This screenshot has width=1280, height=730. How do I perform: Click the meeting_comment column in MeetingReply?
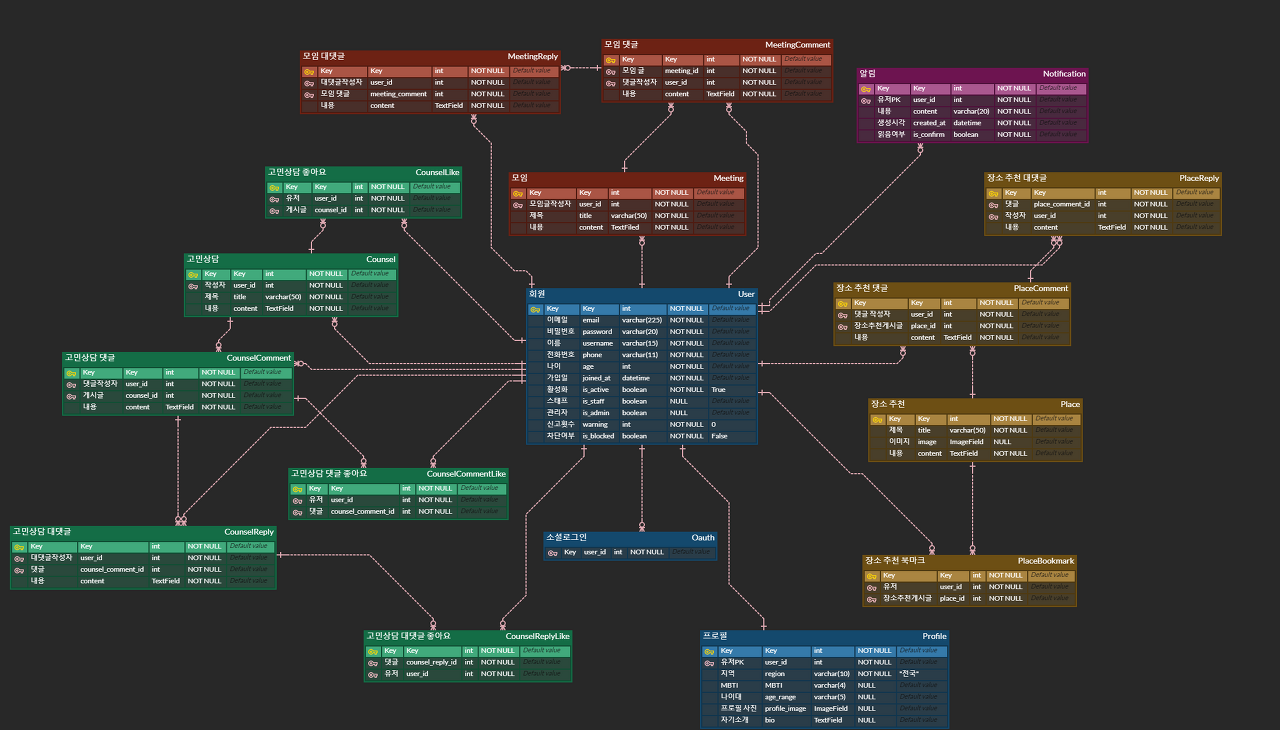(398, 94)
